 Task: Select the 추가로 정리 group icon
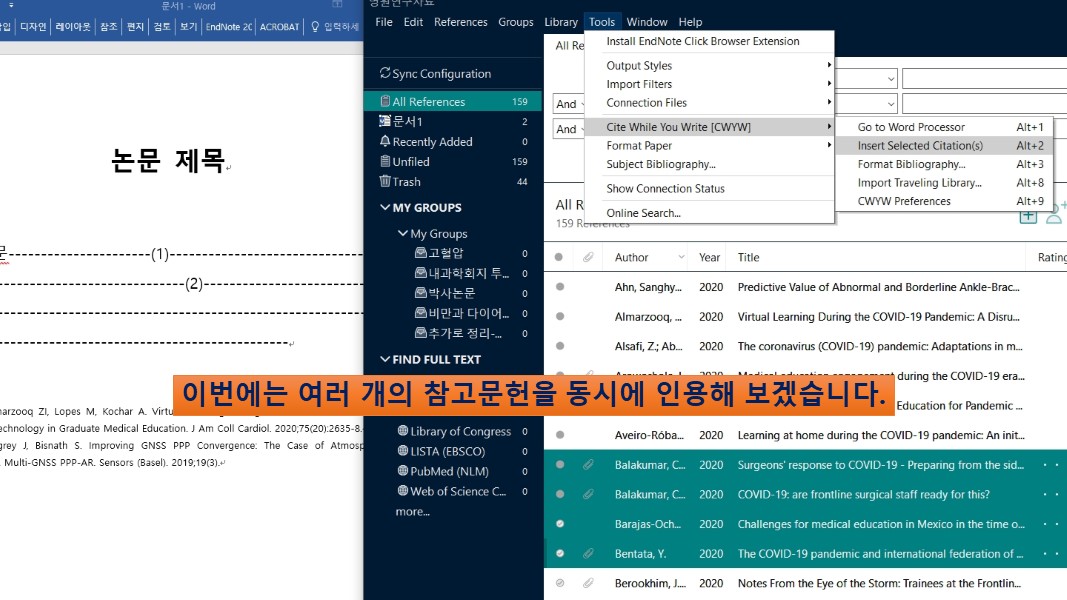(x=421, y=333)
